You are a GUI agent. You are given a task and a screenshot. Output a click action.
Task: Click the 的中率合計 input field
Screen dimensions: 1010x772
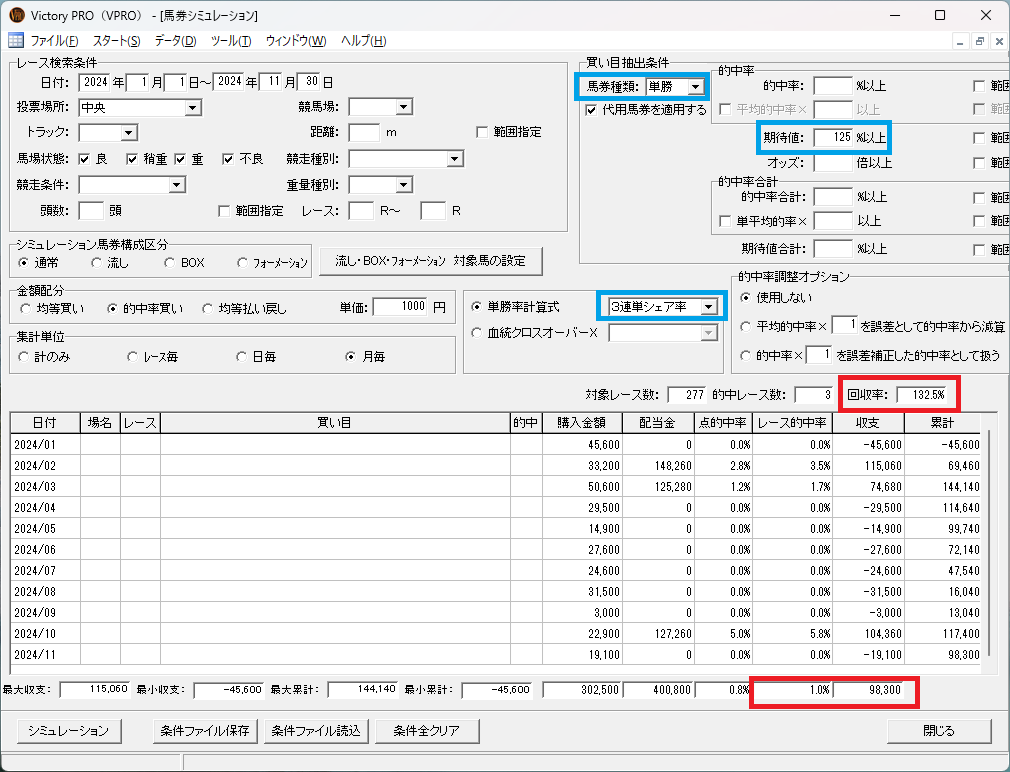point(833,196)
